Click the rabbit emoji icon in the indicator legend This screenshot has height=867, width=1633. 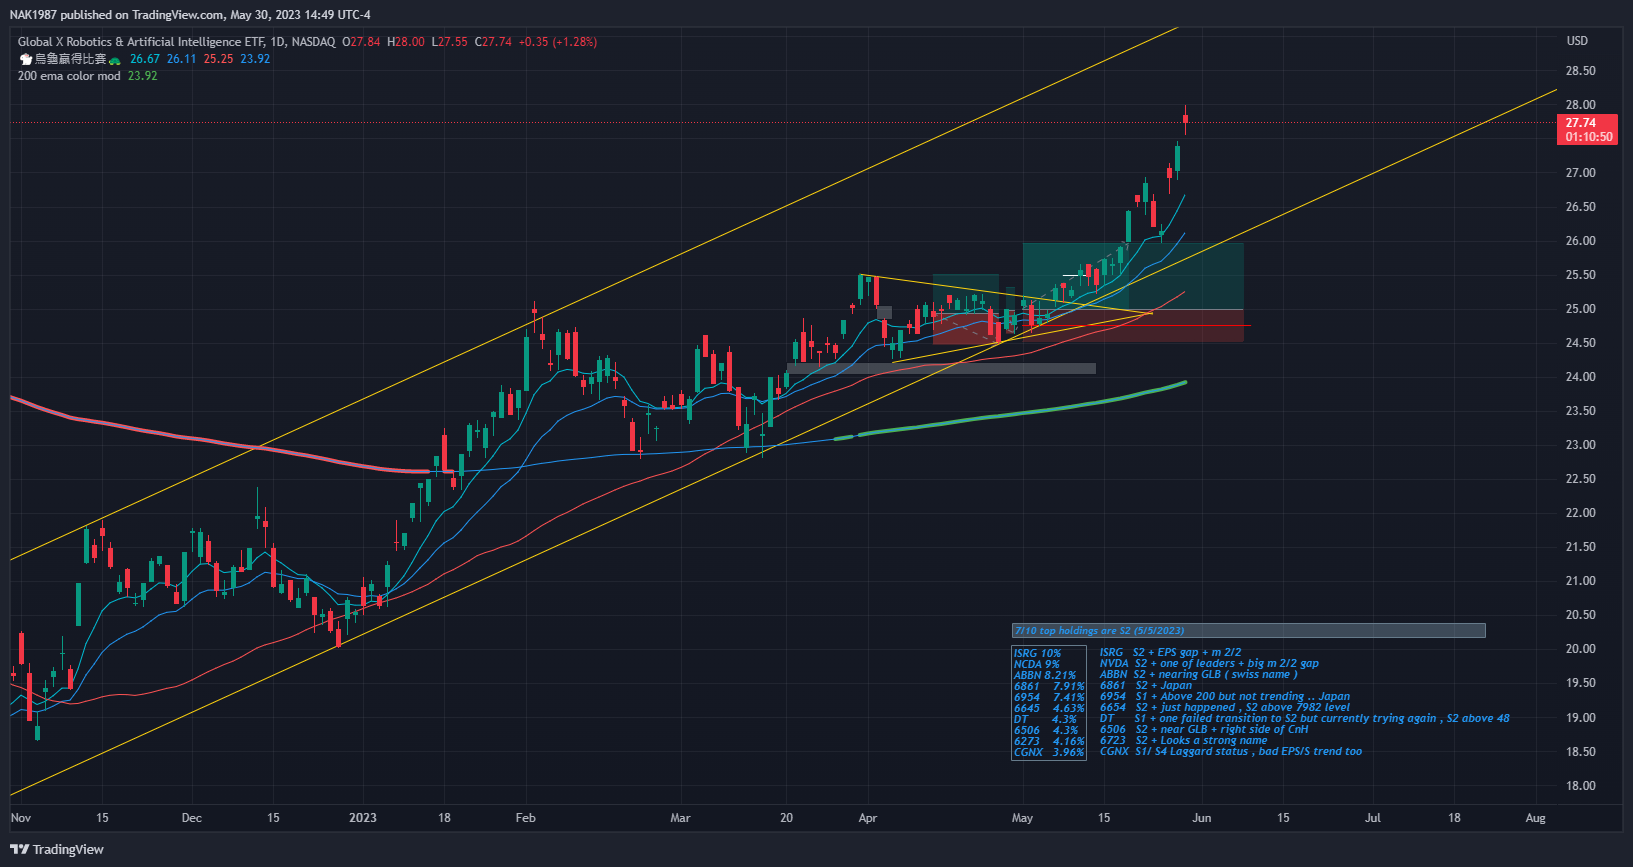[26, 59]
